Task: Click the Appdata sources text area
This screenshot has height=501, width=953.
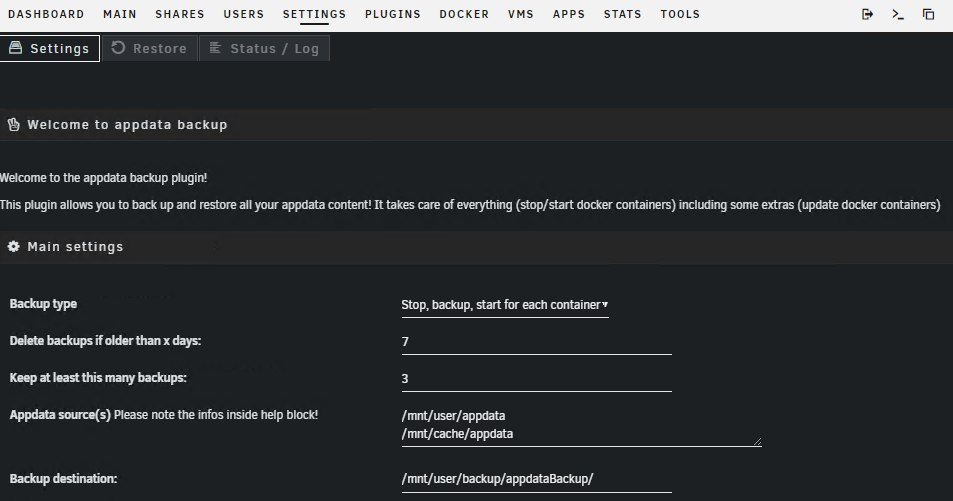Action: [x=578, y=424]
